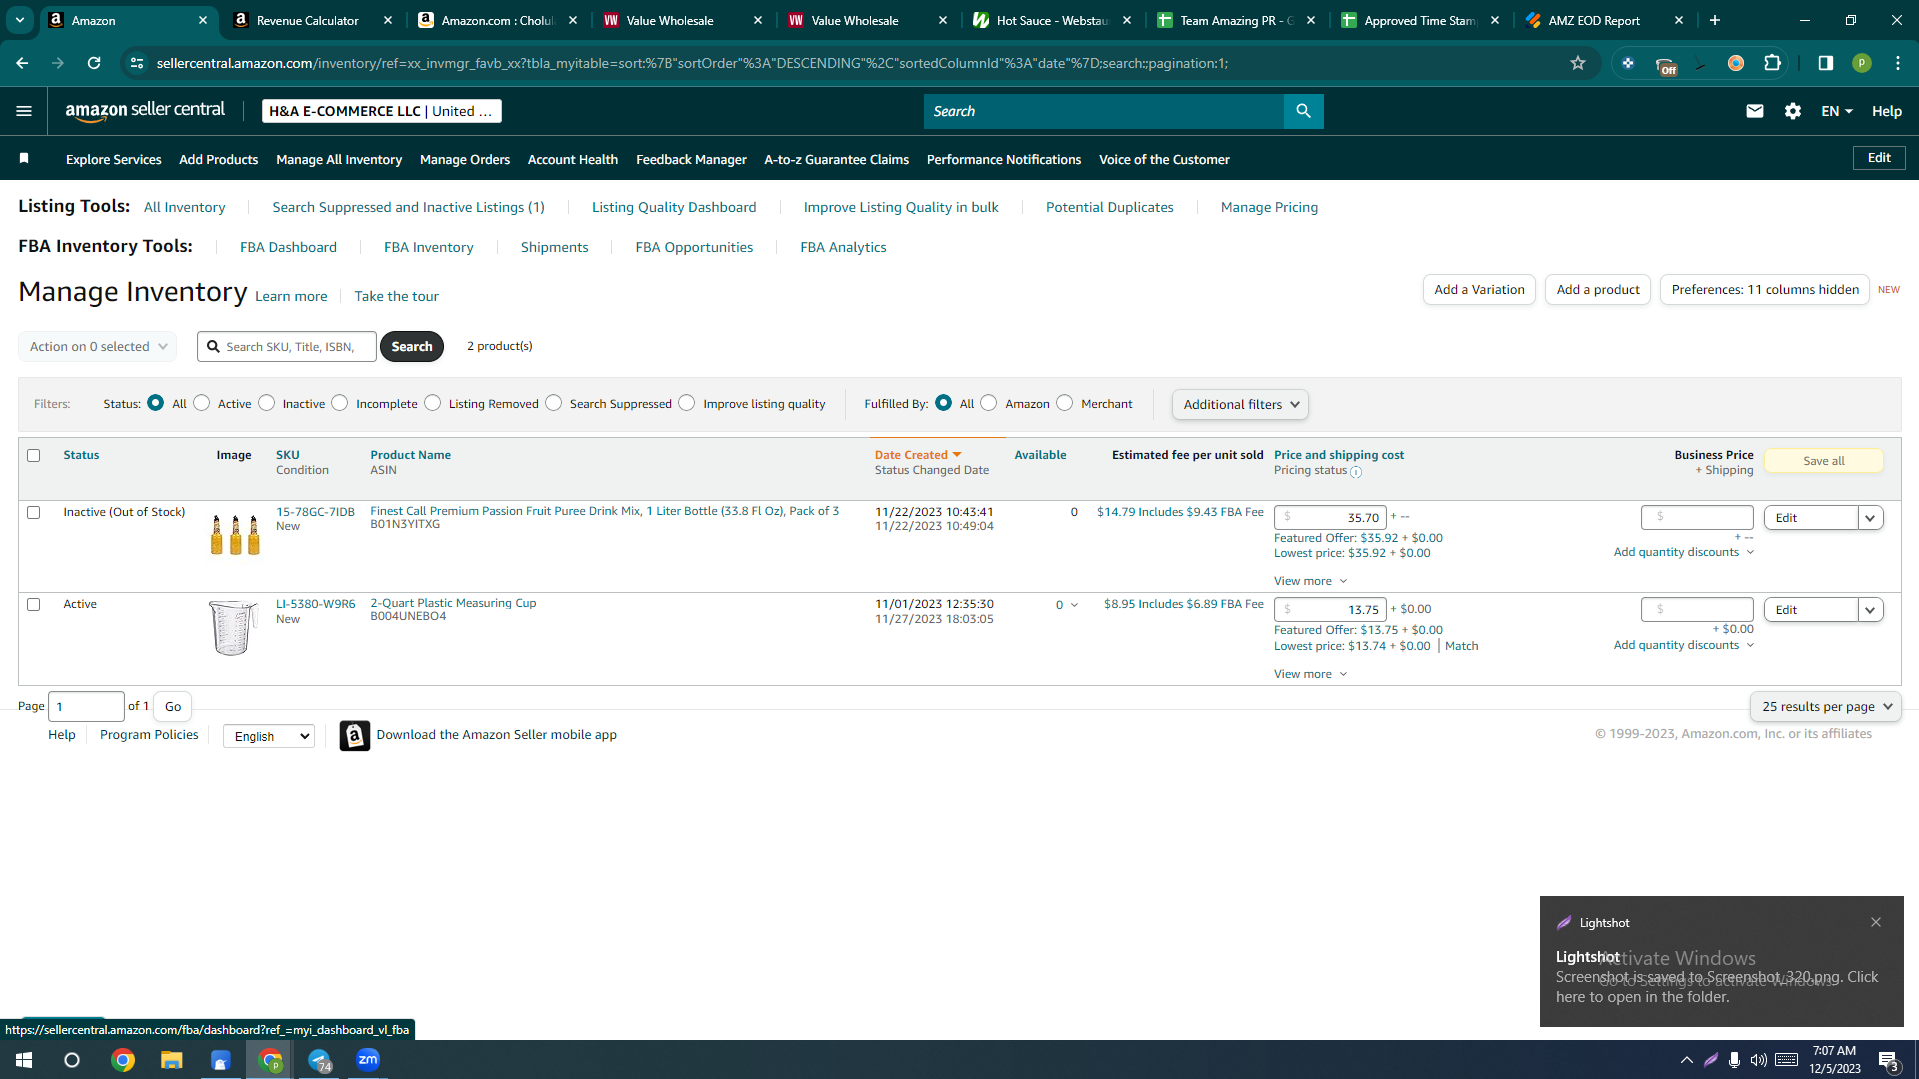Open Feedback Manager in the navigation
1919x1079 pixels.
(x=691, y=159)
